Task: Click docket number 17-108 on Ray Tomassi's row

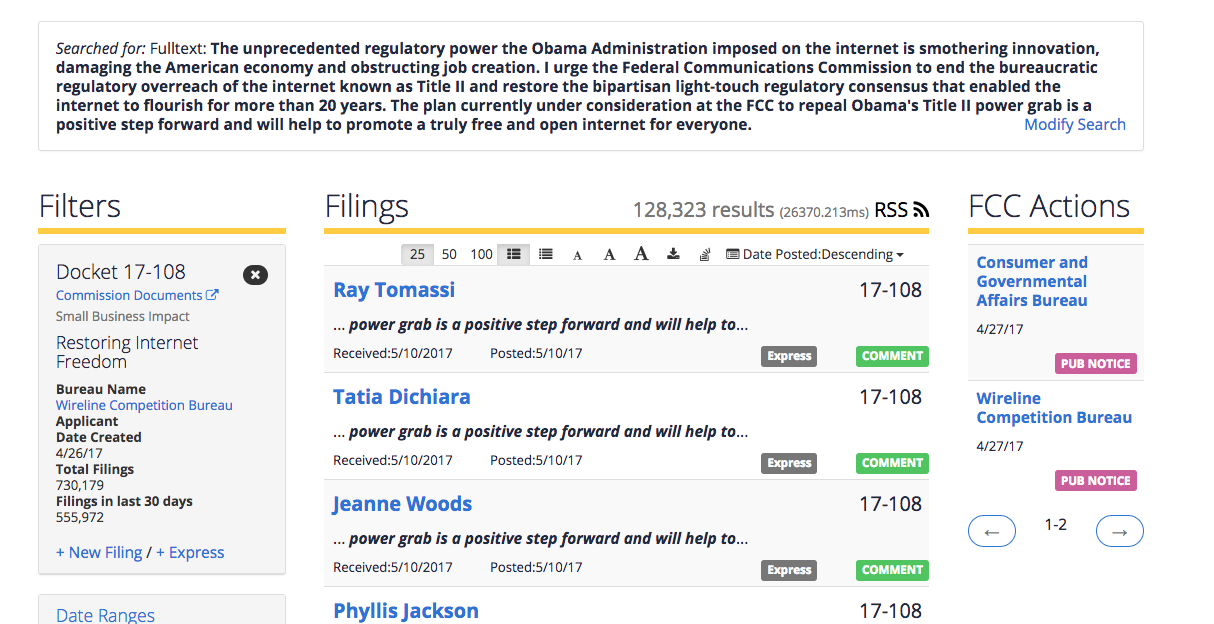Action: click(890, 290)
